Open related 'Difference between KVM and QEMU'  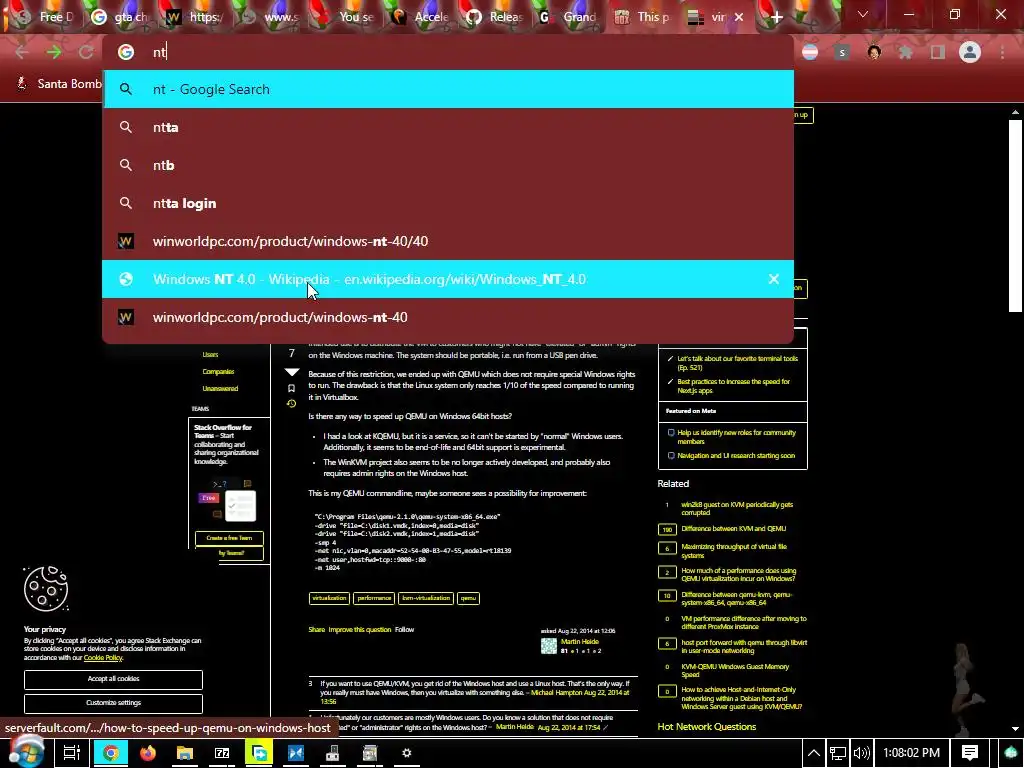point(733,529)
